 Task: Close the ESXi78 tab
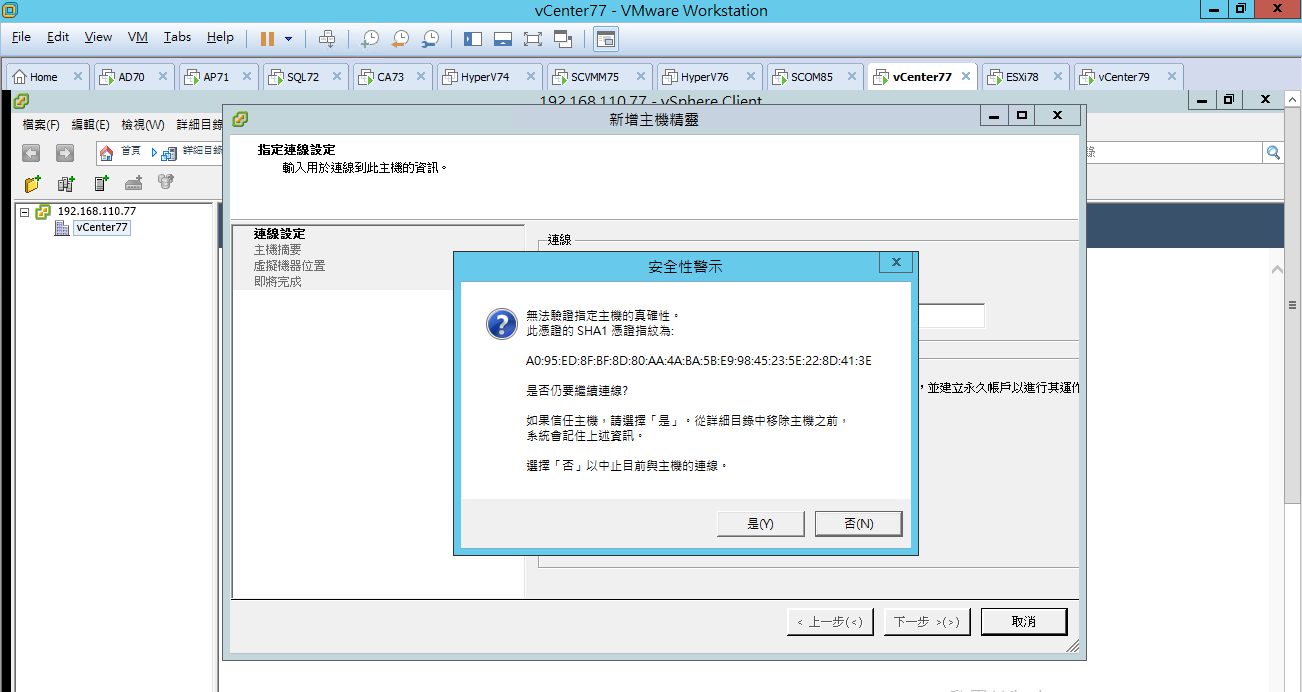pos(1058,76)
